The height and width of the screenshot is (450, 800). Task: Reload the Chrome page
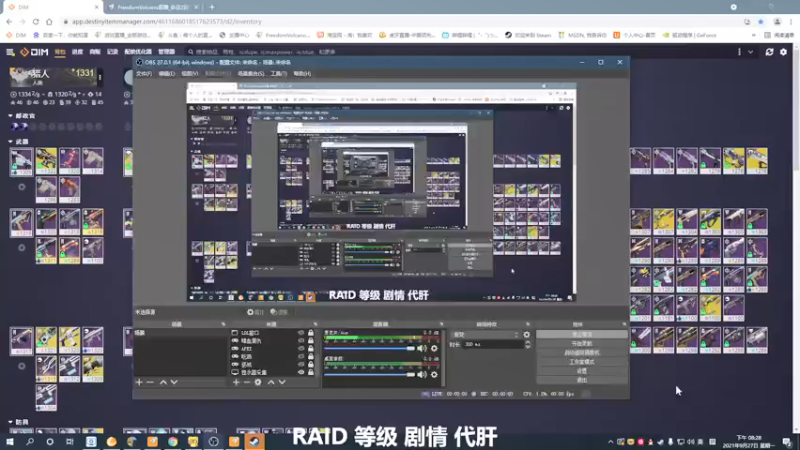pos(36,21)
